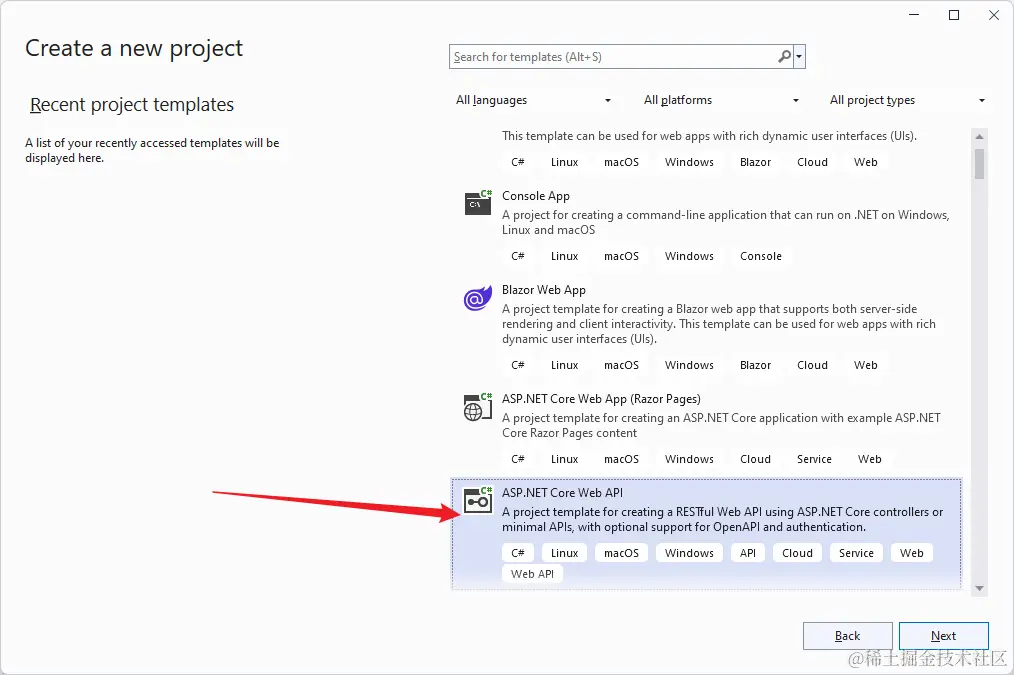Click the Recent project templates heading
1014x675 pixels.
pyautogui.click(x=132, y=105)
